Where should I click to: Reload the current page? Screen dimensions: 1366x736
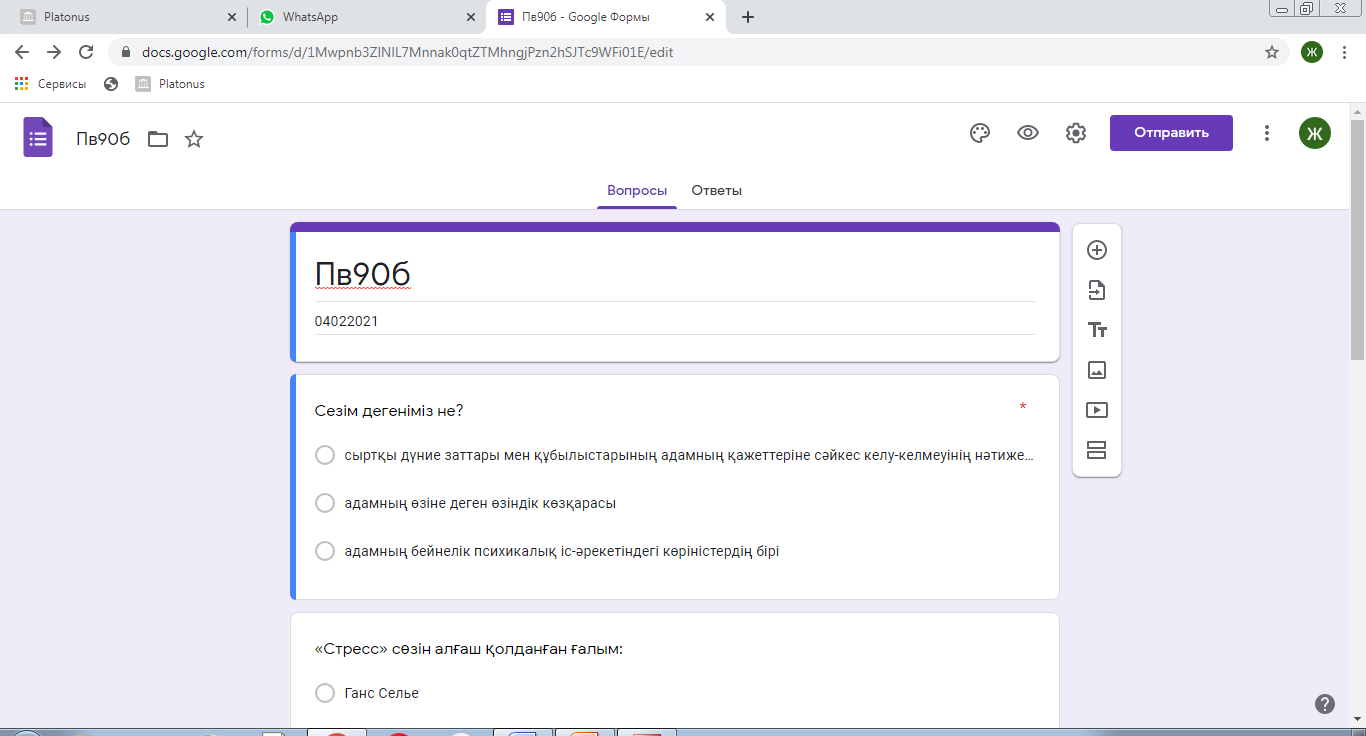tap(86, 52)
